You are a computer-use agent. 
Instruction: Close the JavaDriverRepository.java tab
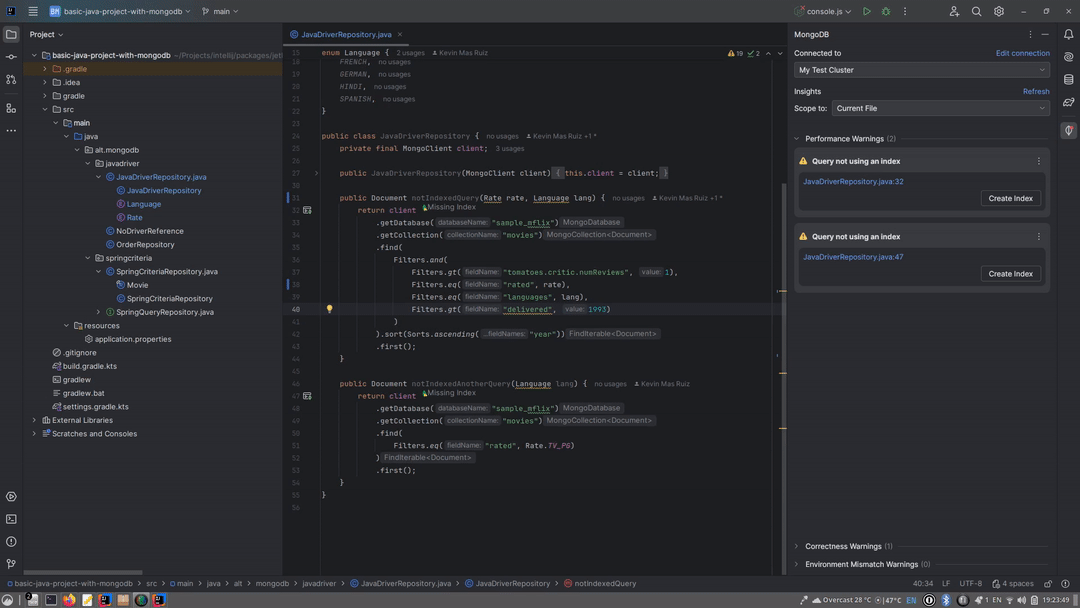pos(399,34)
